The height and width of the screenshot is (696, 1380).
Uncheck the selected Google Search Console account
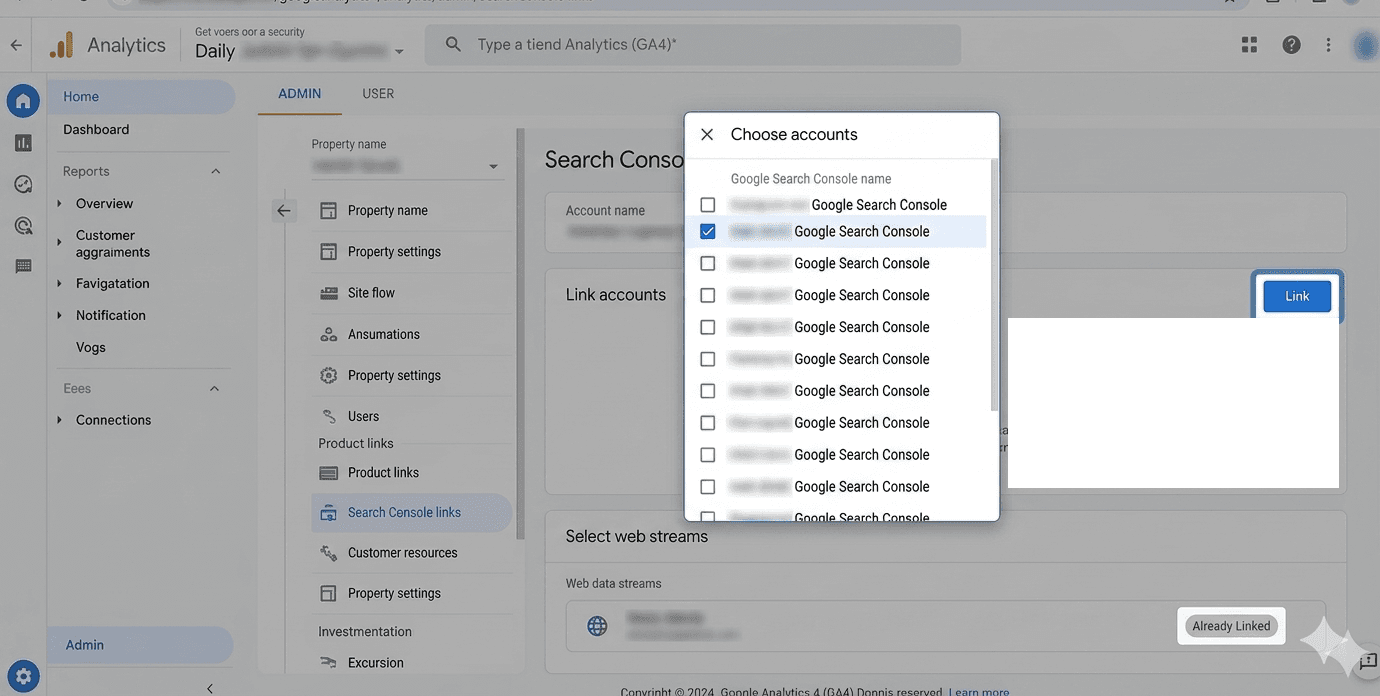708,231
